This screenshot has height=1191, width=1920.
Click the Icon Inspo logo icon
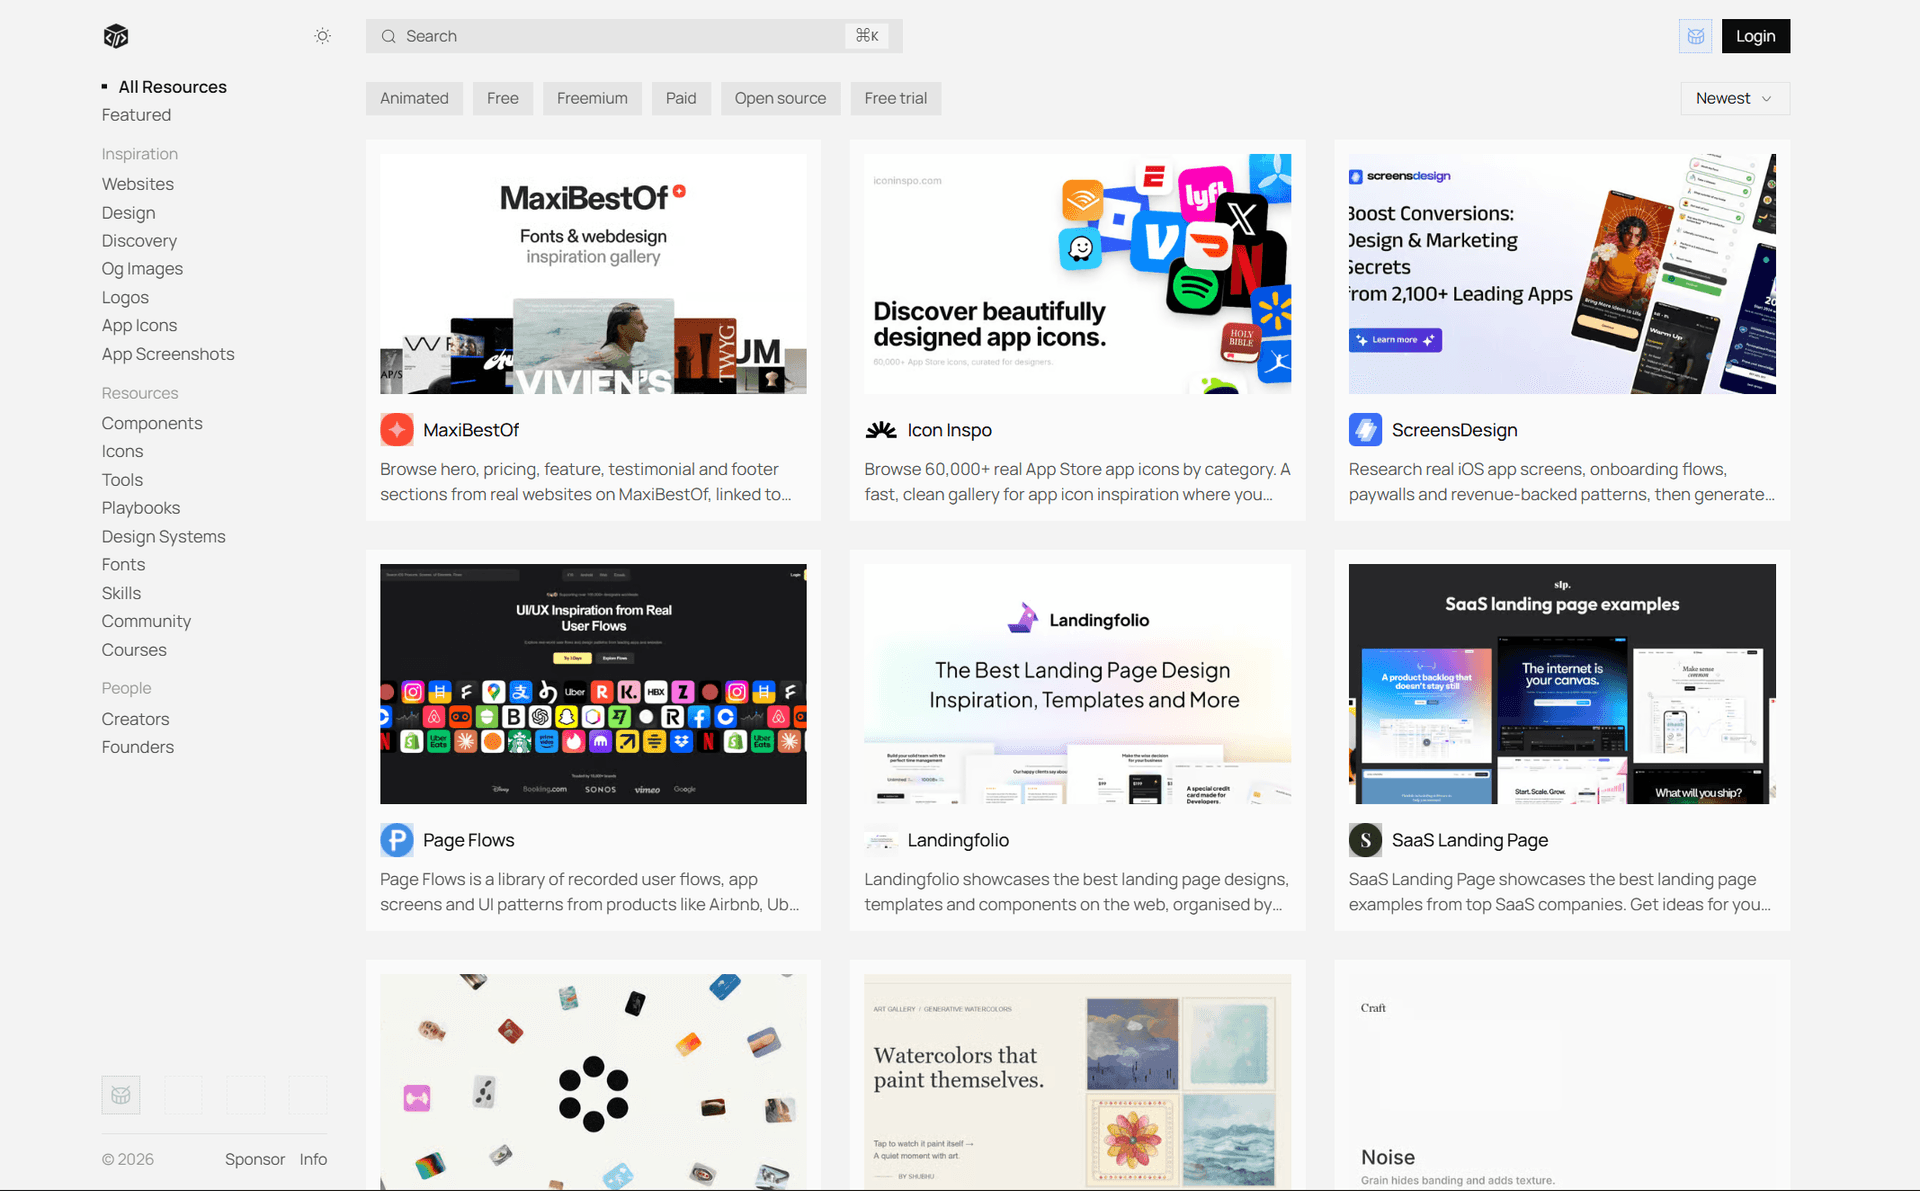tap(881, 430)
